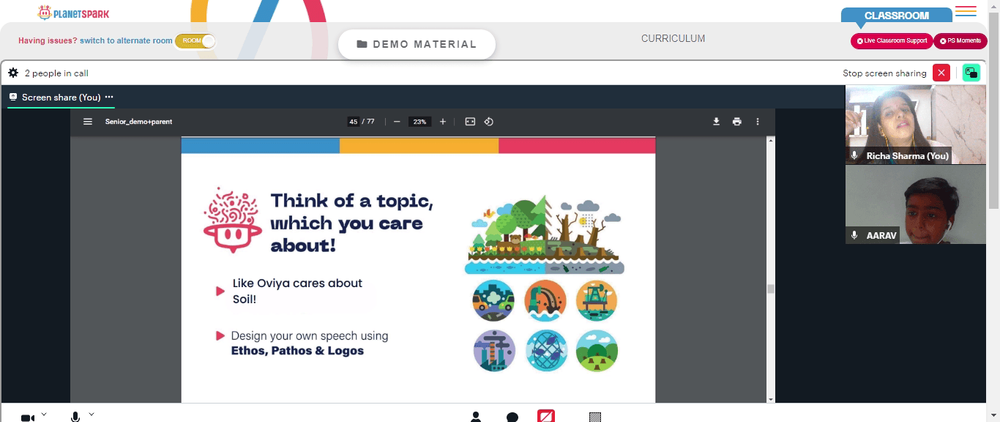Click the pink brain robot mascot icon

pos(232,220)
